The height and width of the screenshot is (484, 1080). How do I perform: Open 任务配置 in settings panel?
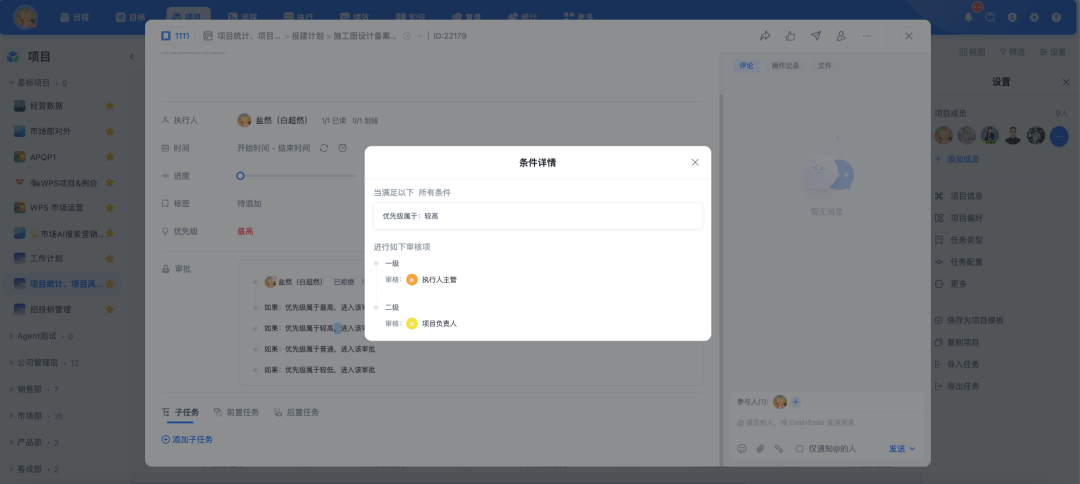tap(959, 262)
